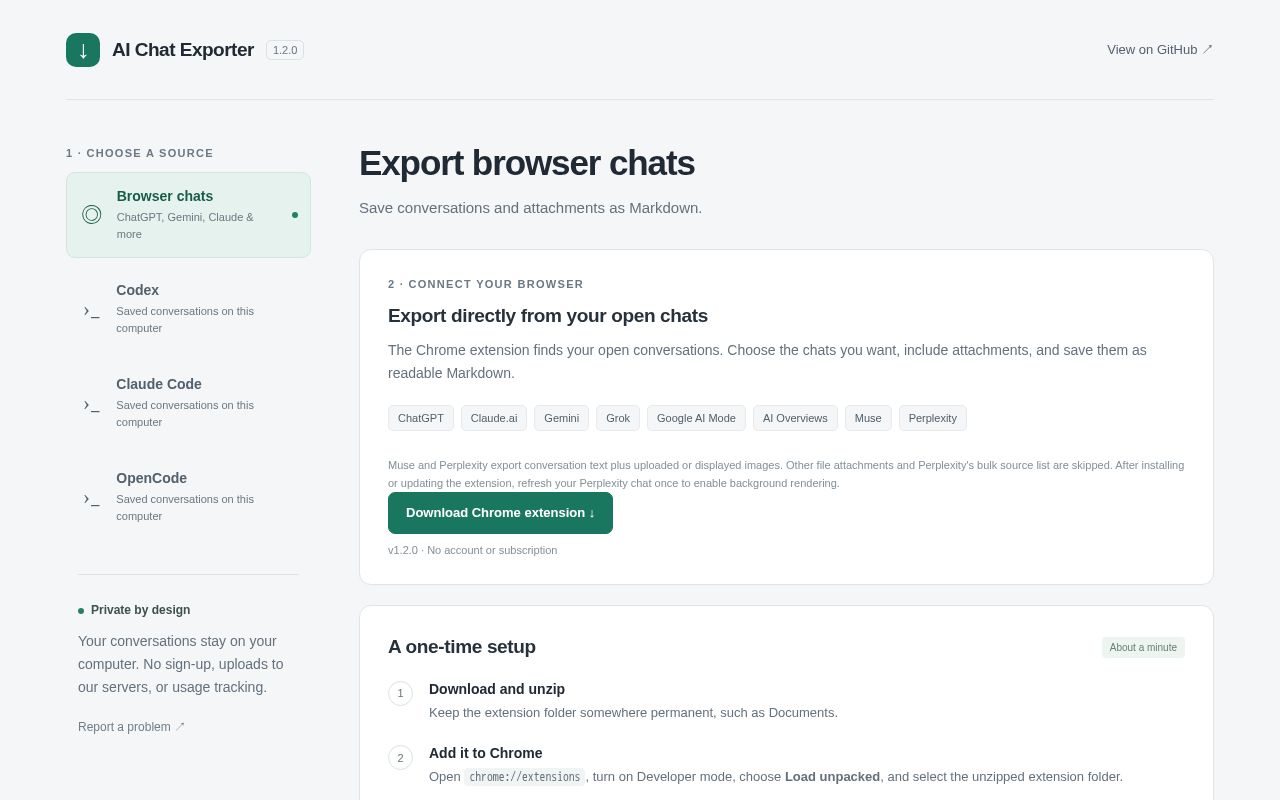Click the Download and unzip step heading
1280x800 pixels.
[497, 689]
